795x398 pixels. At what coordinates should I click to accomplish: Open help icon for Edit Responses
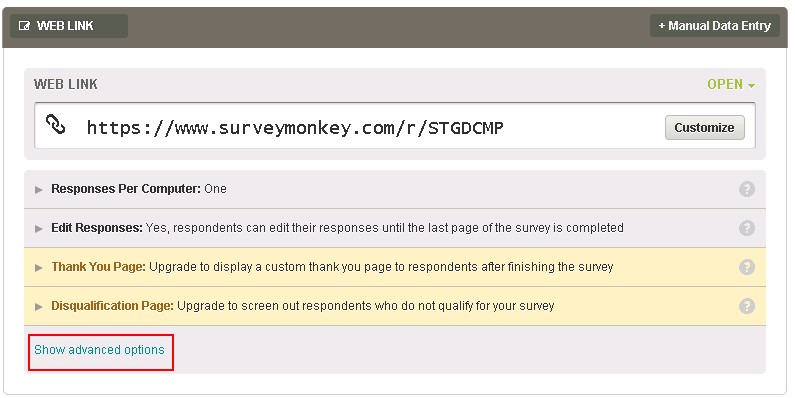click(746, 228)
